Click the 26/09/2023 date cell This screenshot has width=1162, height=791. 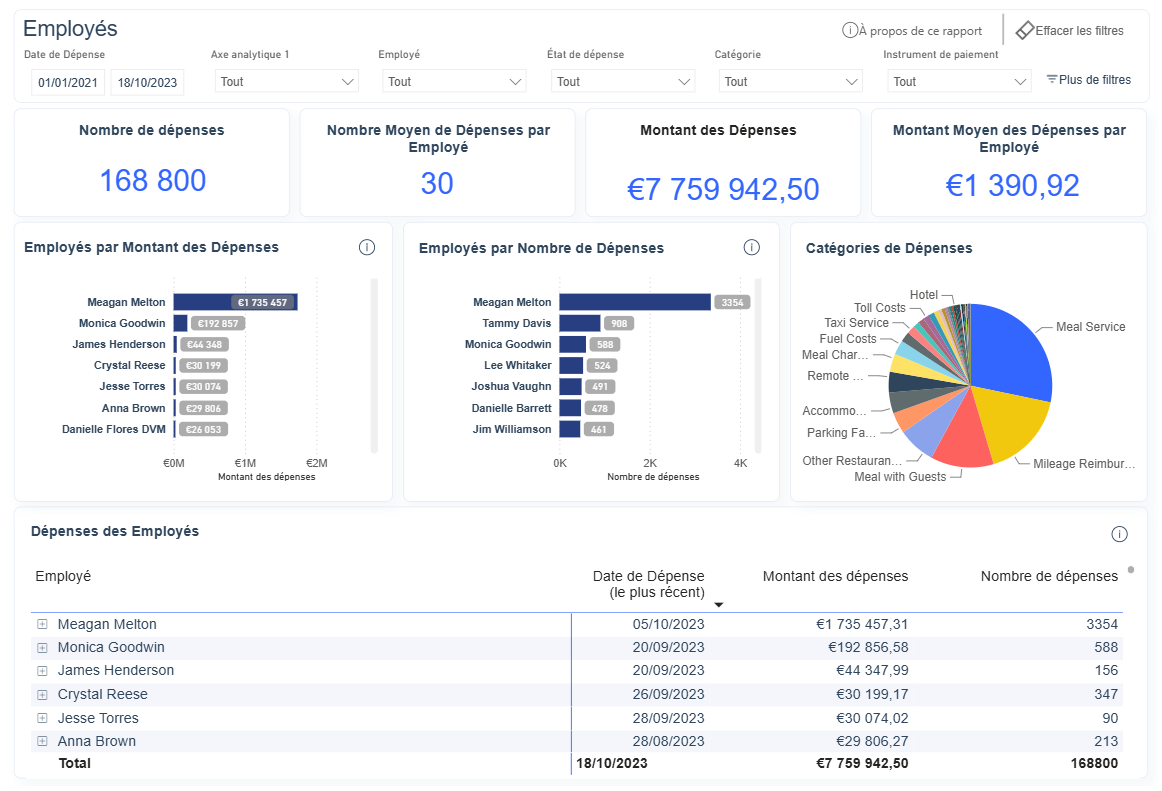668,695
